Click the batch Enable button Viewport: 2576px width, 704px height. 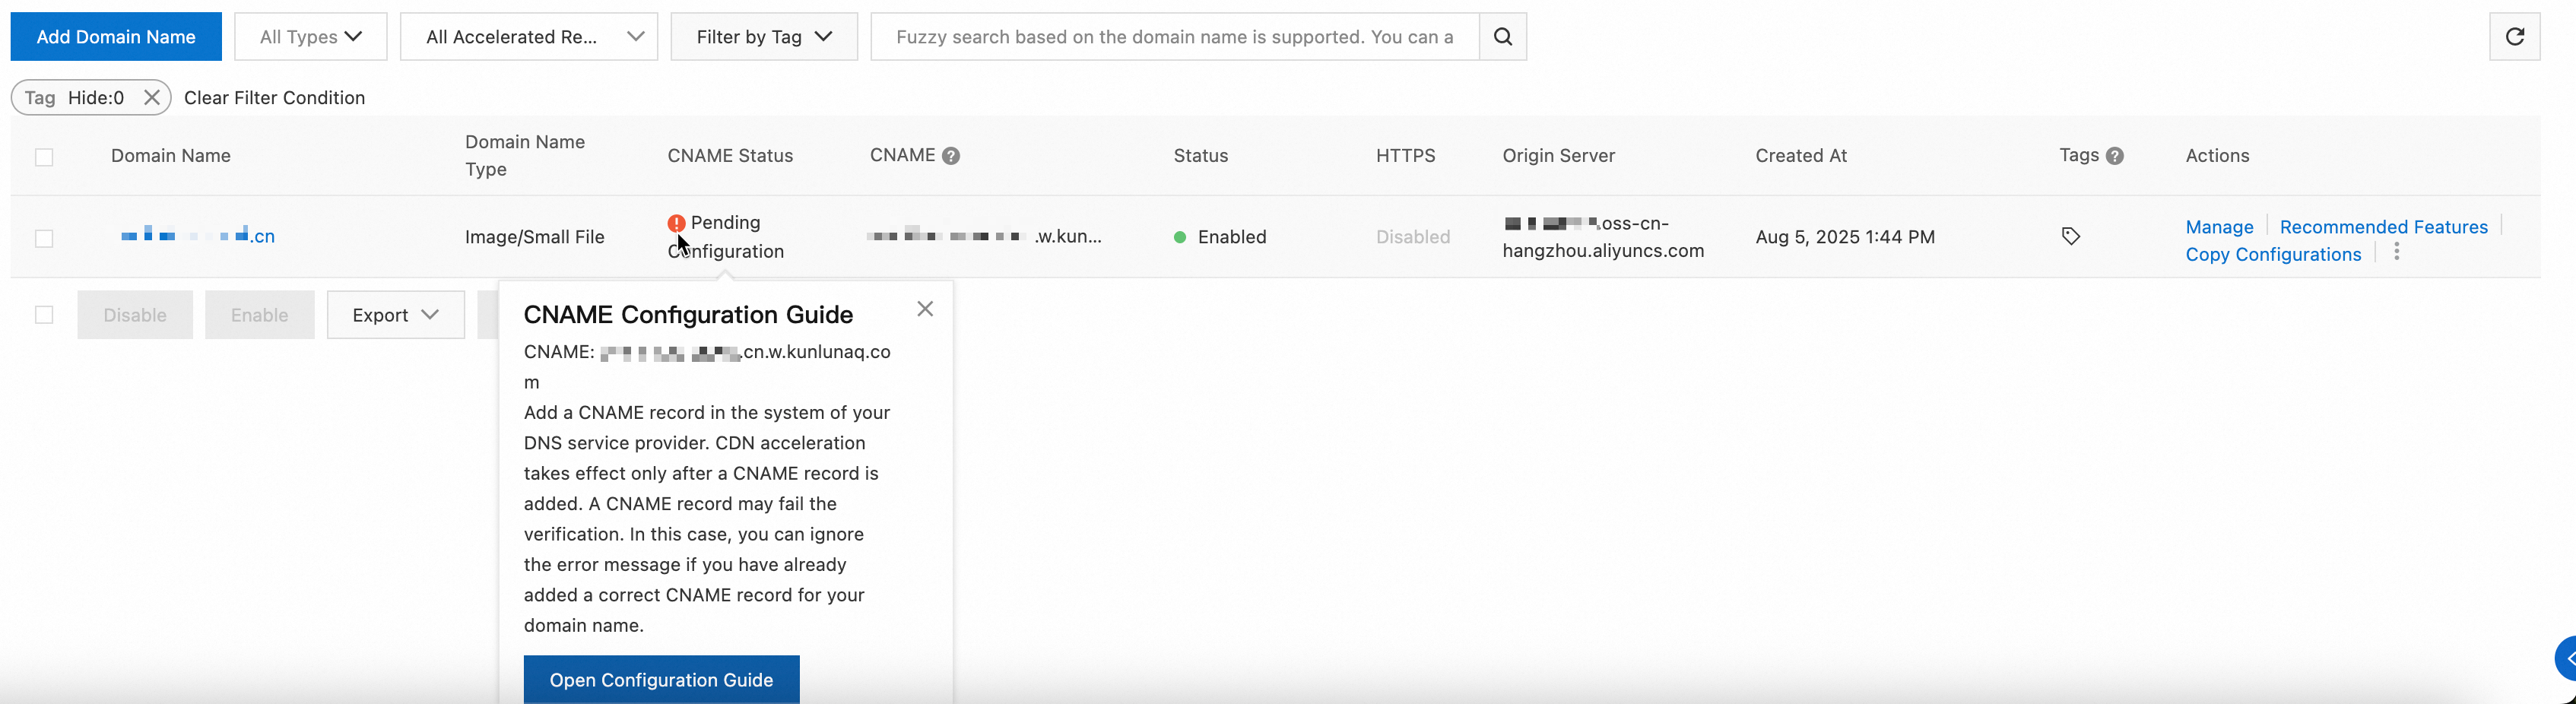[260, 315]
